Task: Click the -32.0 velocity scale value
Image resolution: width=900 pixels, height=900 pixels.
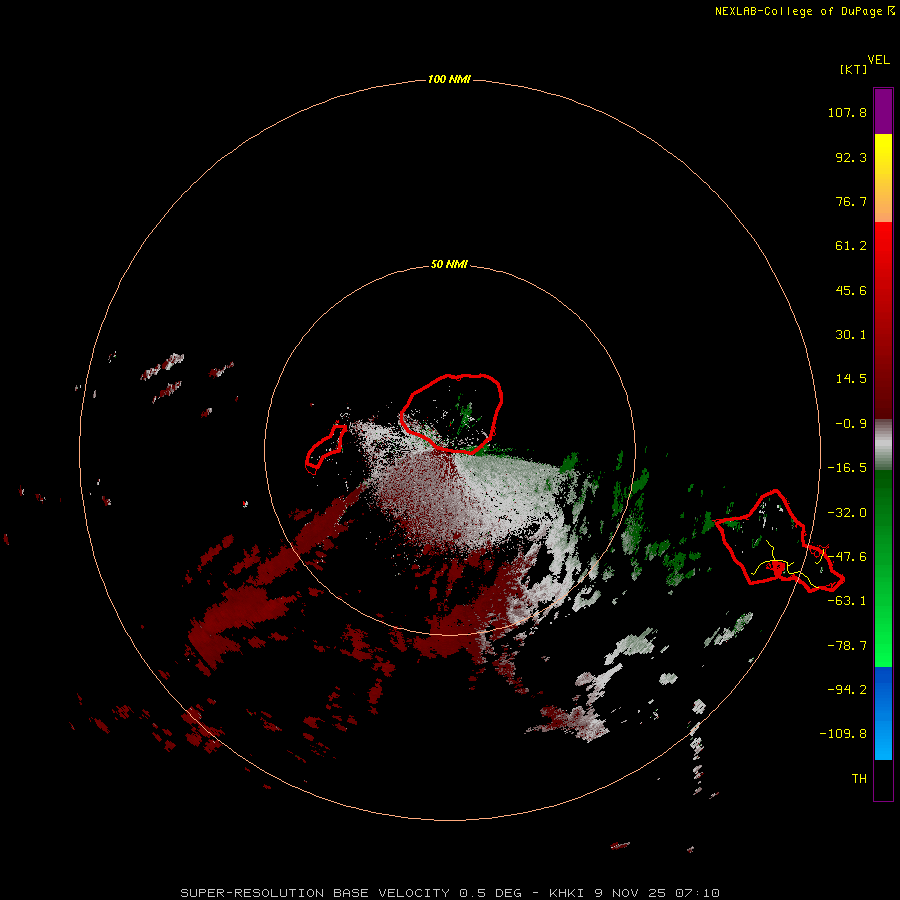Action: coord(847,513)
